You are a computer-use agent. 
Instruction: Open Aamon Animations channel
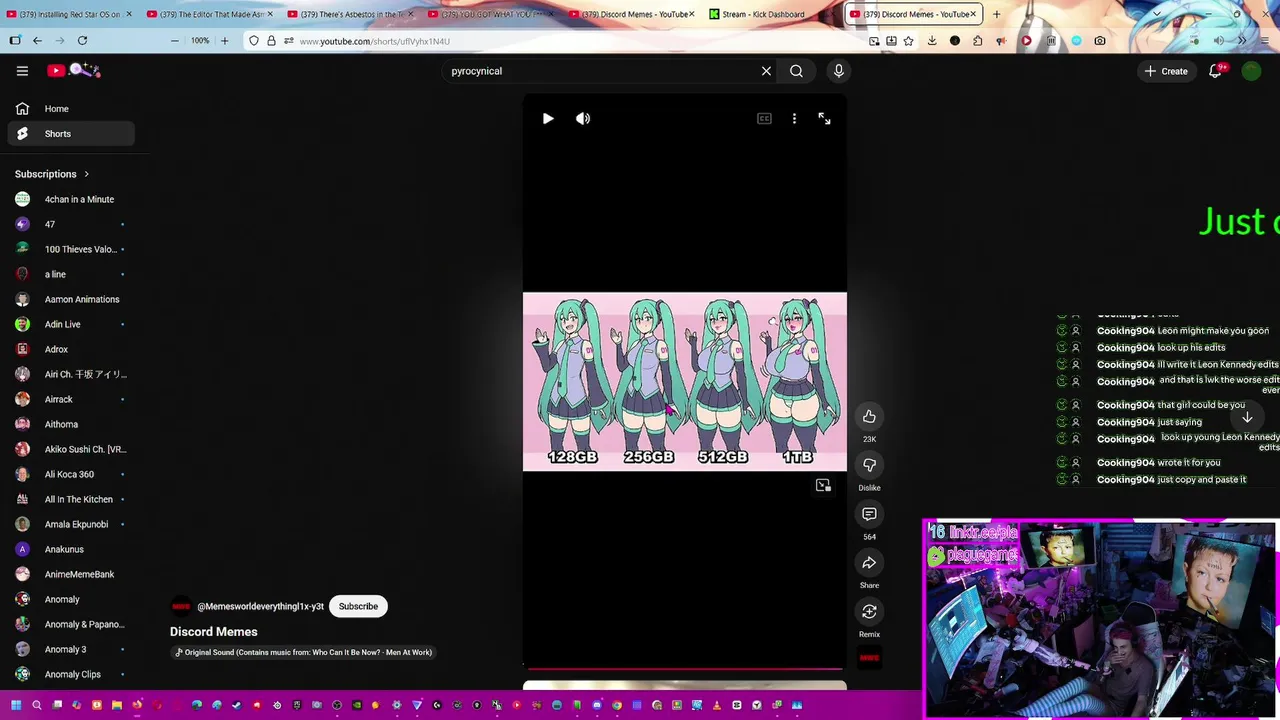click(71, 299)
